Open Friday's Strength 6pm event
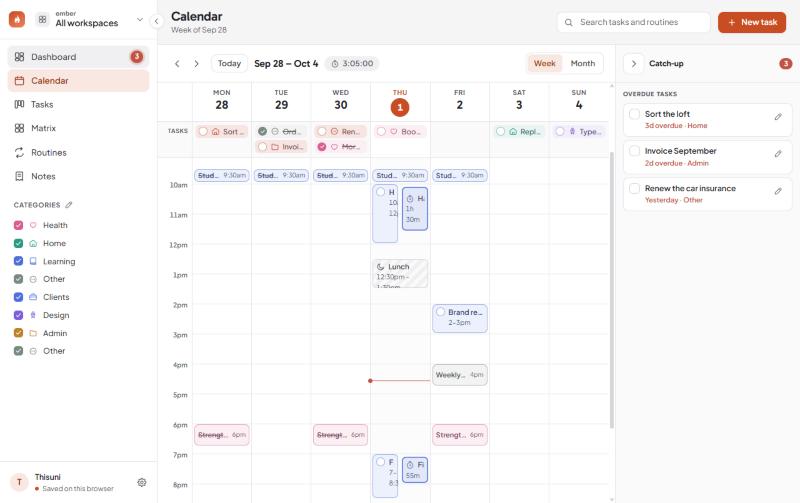 [x=460, y=435]
